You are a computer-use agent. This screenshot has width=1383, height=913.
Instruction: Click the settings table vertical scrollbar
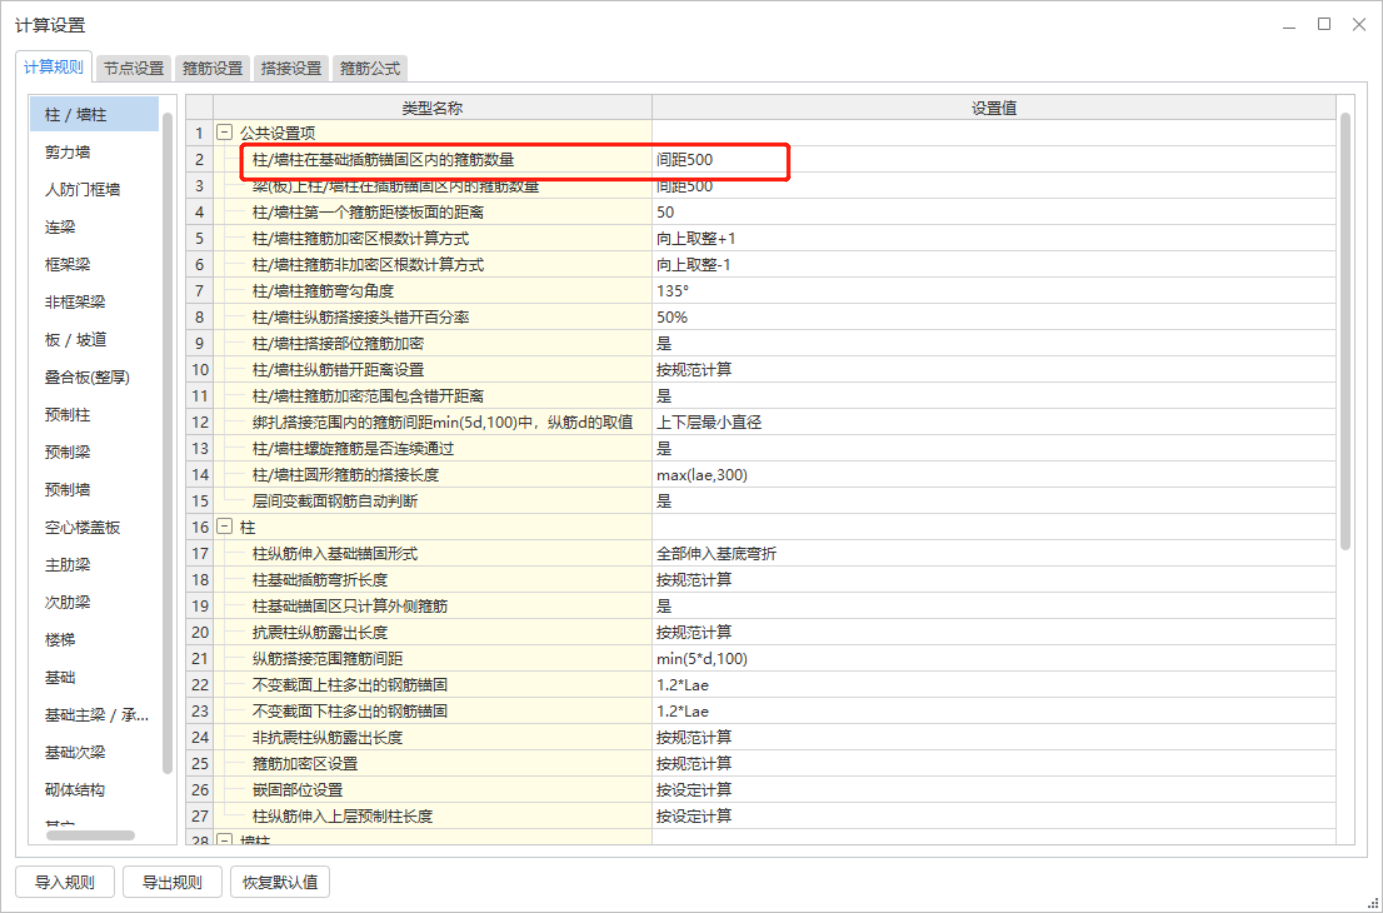point(1345,331)
